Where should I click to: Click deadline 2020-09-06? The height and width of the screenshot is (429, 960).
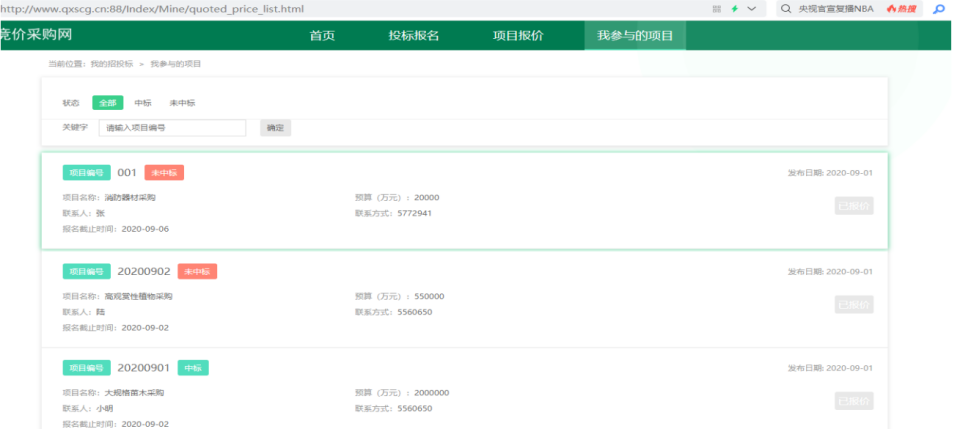(145, 229)
